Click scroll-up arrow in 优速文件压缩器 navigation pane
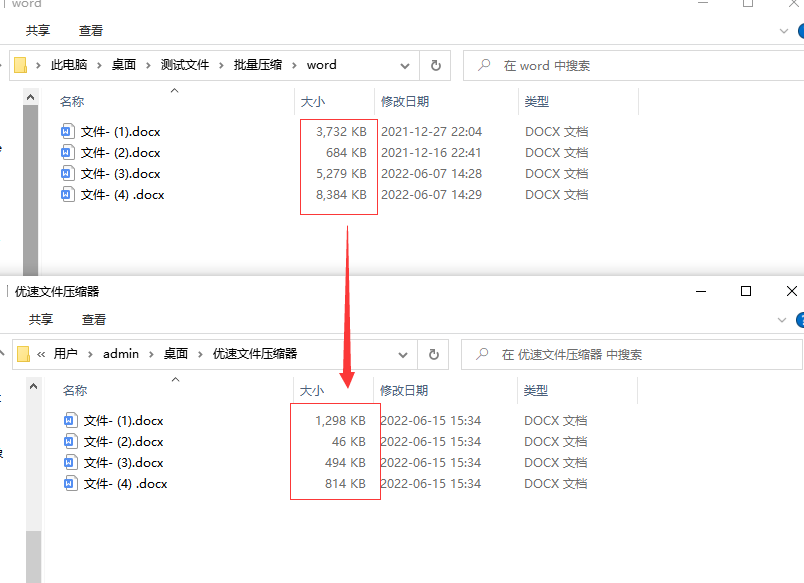 click(34, 386)
